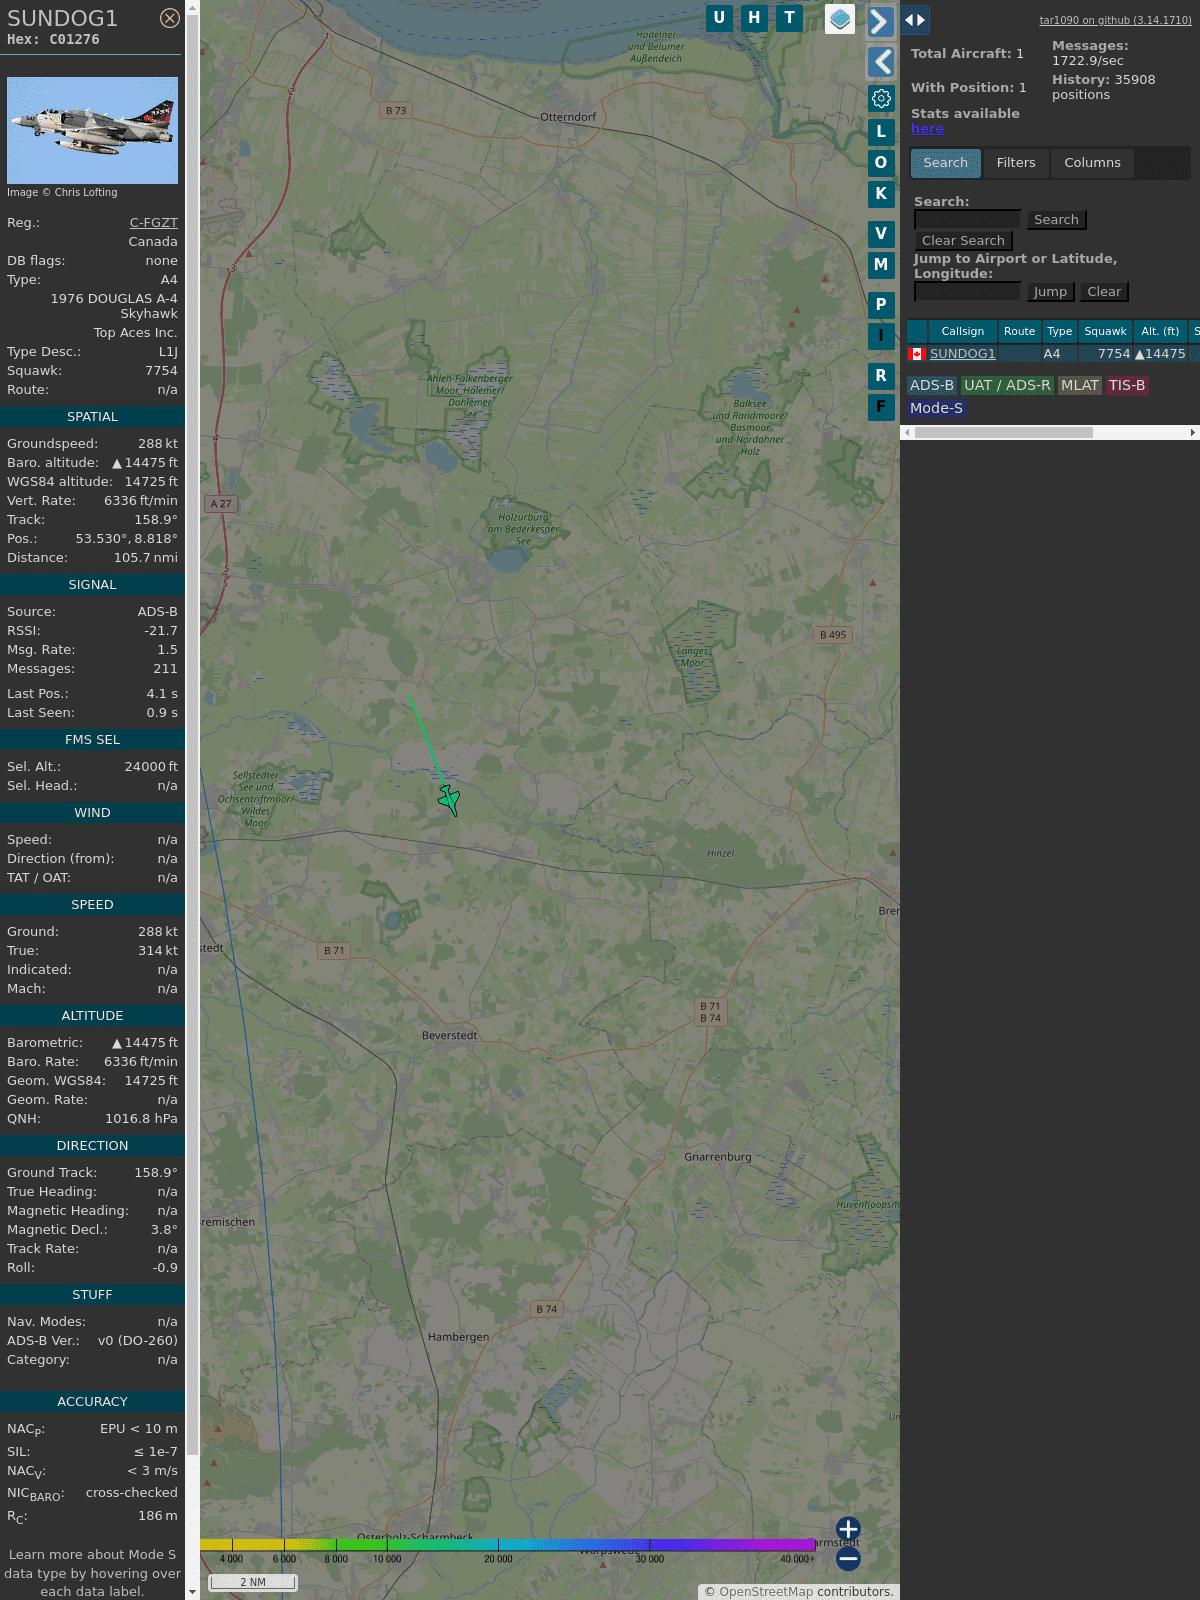The height and width of the screenshot is (1600, 1200).
Task: Click the Clear Search button
Action: click(963, 241)
